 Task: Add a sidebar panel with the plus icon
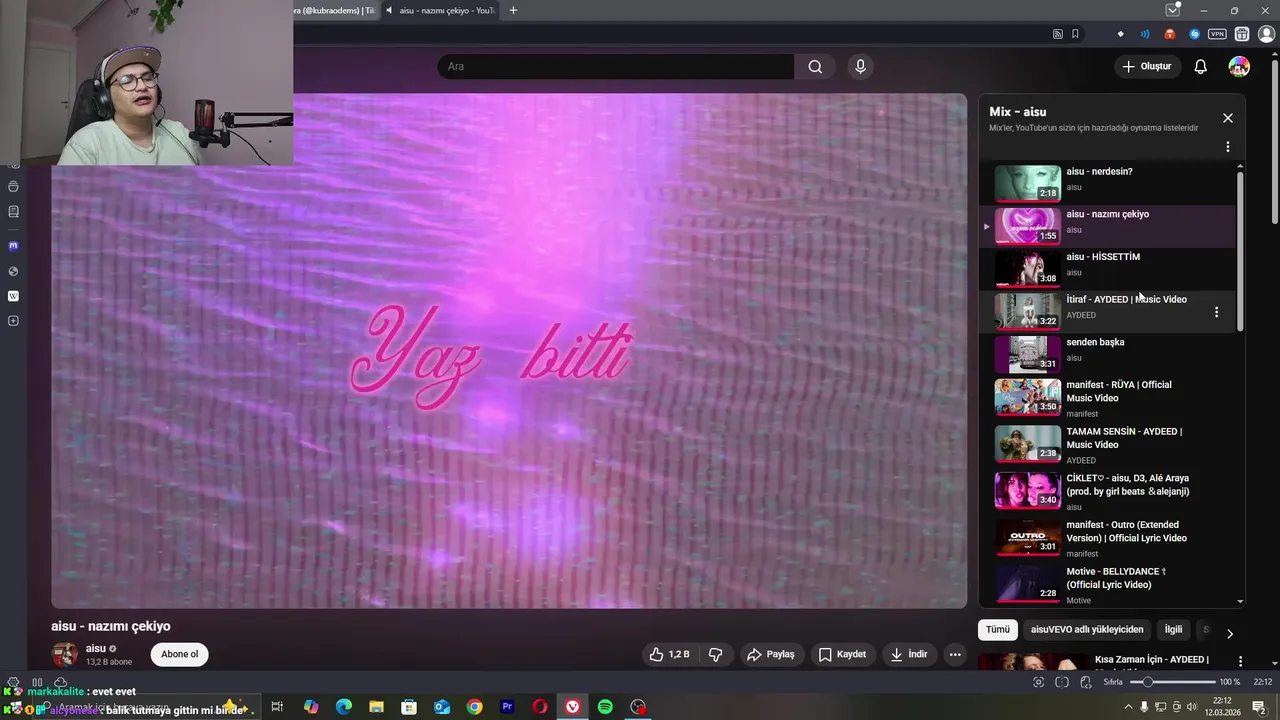coord(13,321)
